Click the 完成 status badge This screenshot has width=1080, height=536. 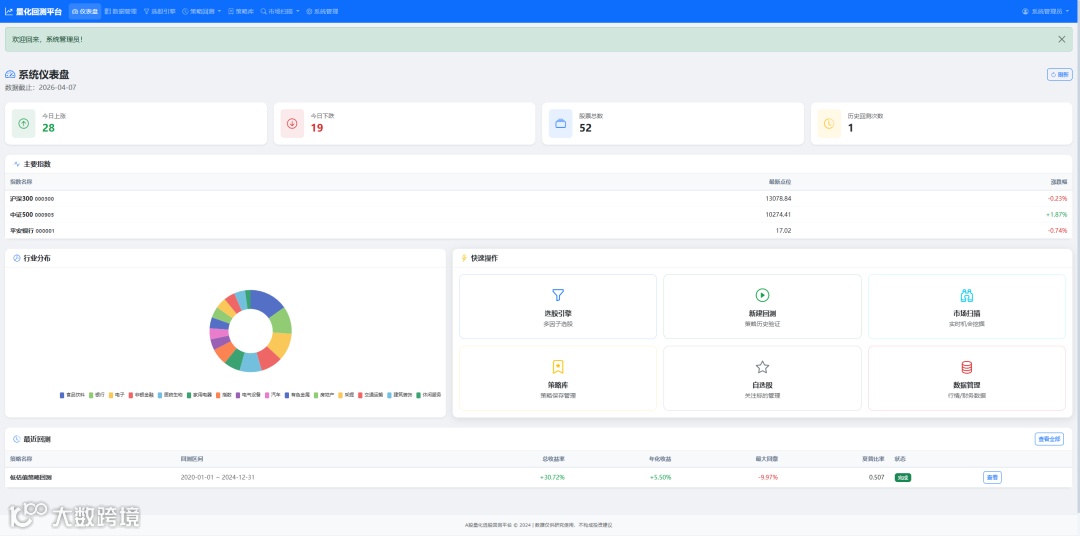click(x=902, y=477)
